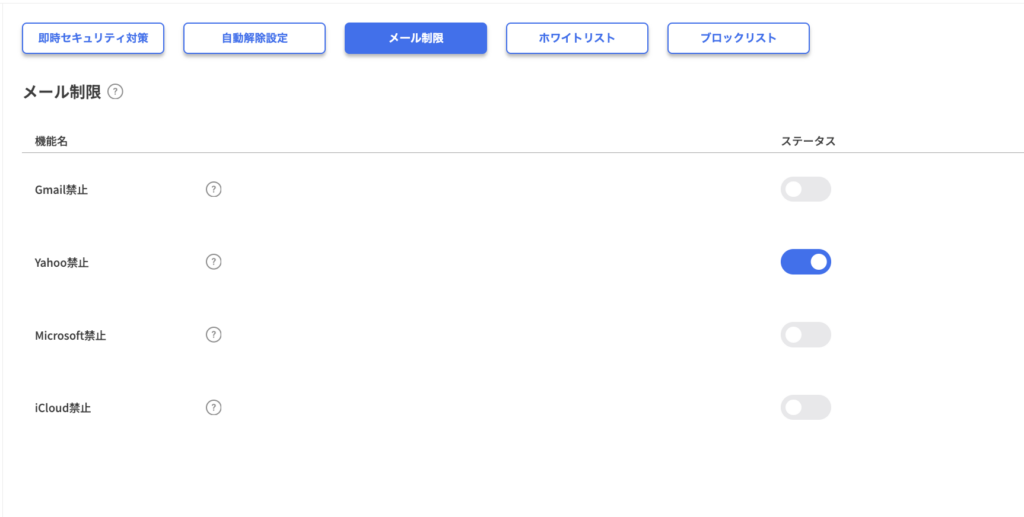The image size is (1024, 517).
Task: Select the Microsoft禁止 label
Action: pyautogui.click(x=70, y=336)
